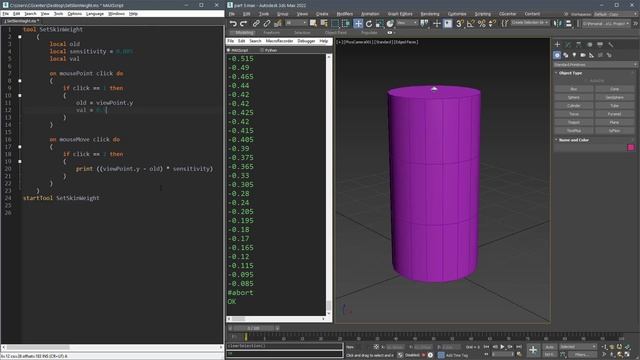
Task: Click the Plane primitive button
Action: [x=614, y=122]
